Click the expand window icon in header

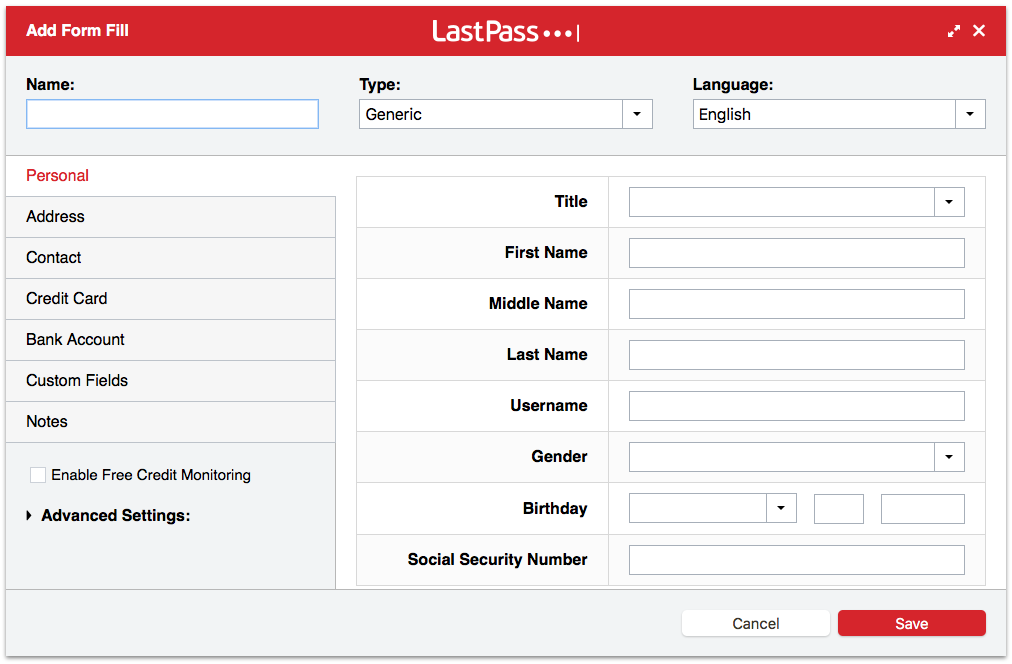[x=953, y=31]
